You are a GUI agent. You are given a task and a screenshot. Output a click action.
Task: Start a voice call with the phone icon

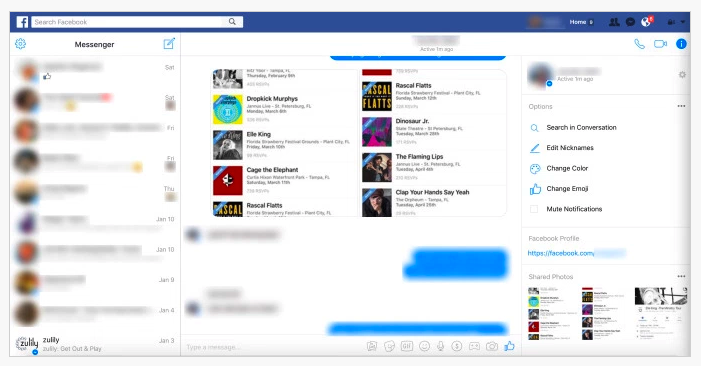(640, 44)
